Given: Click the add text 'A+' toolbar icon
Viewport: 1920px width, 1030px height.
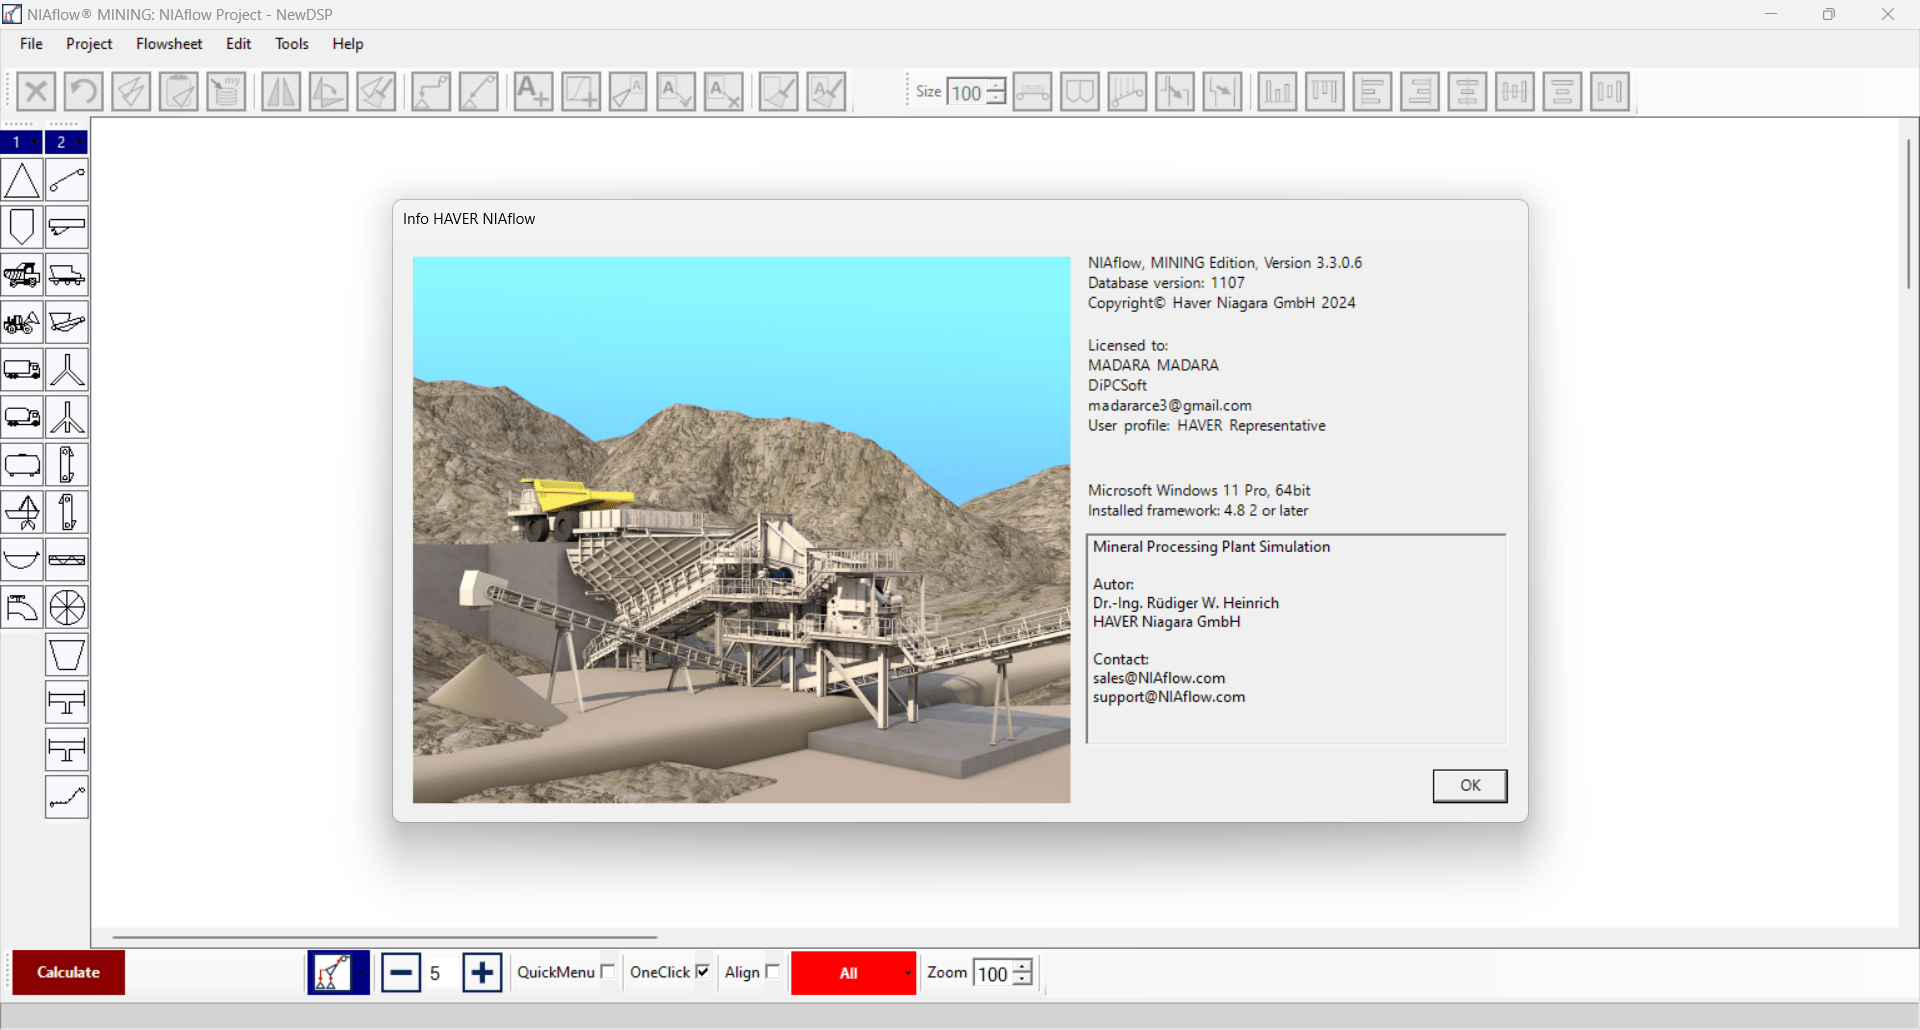Looking at the screenshot, I should click(x=533, y=92).
